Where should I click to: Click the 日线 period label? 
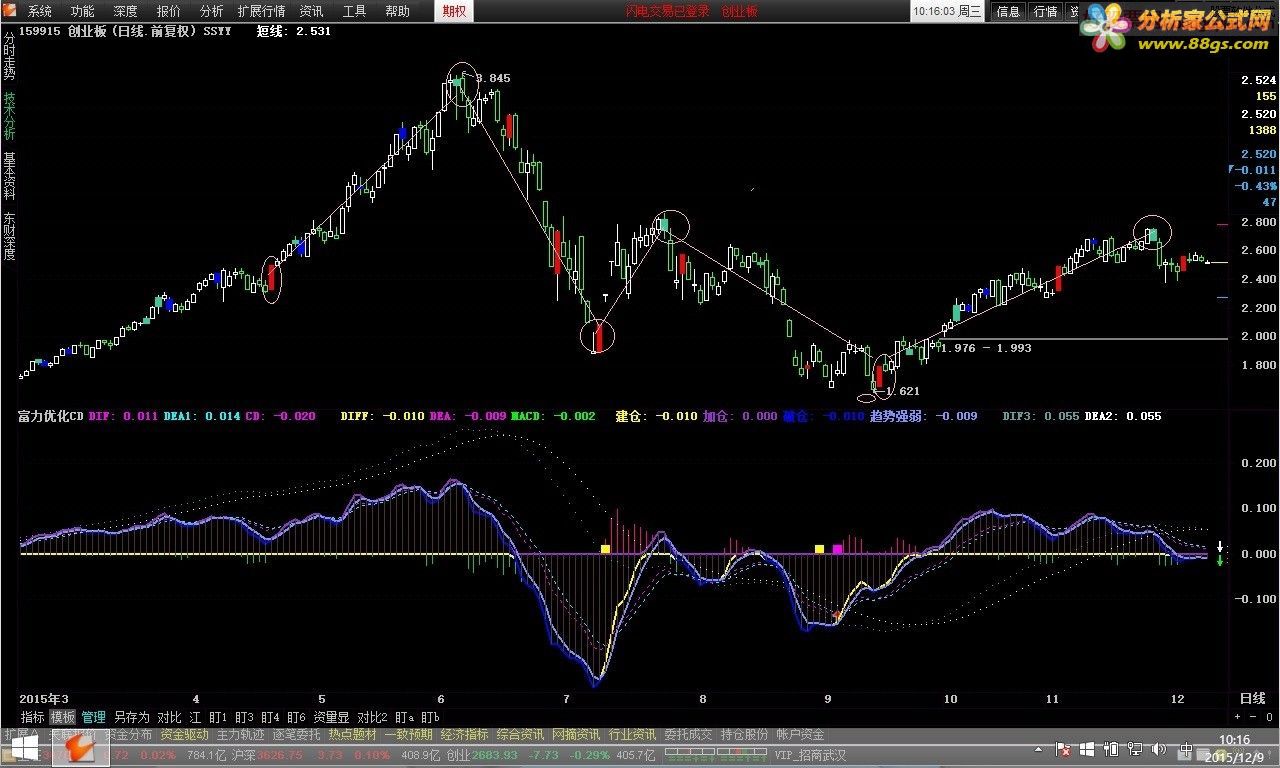click(1252, 698)
